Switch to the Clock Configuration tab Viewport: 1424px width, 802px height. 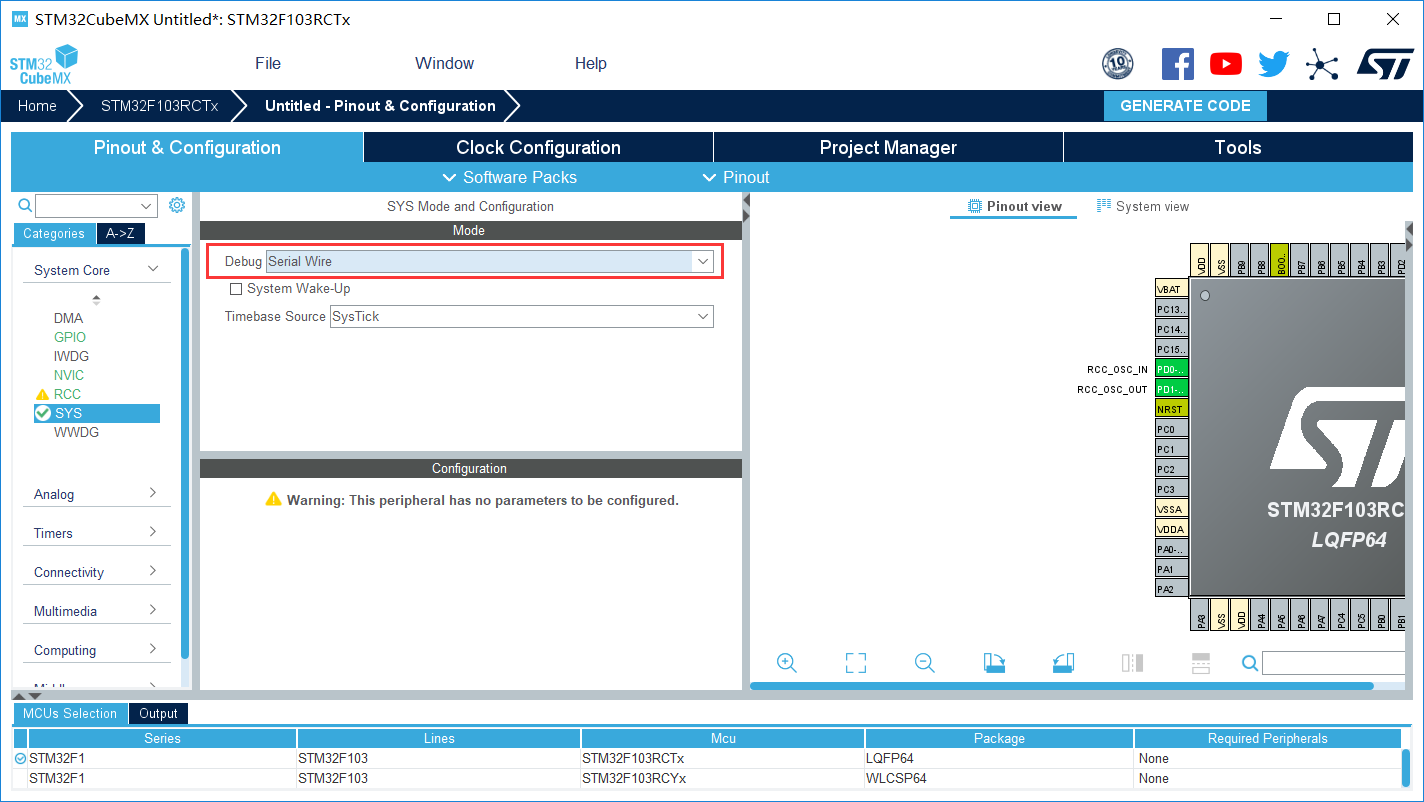[x=538, y=147]
